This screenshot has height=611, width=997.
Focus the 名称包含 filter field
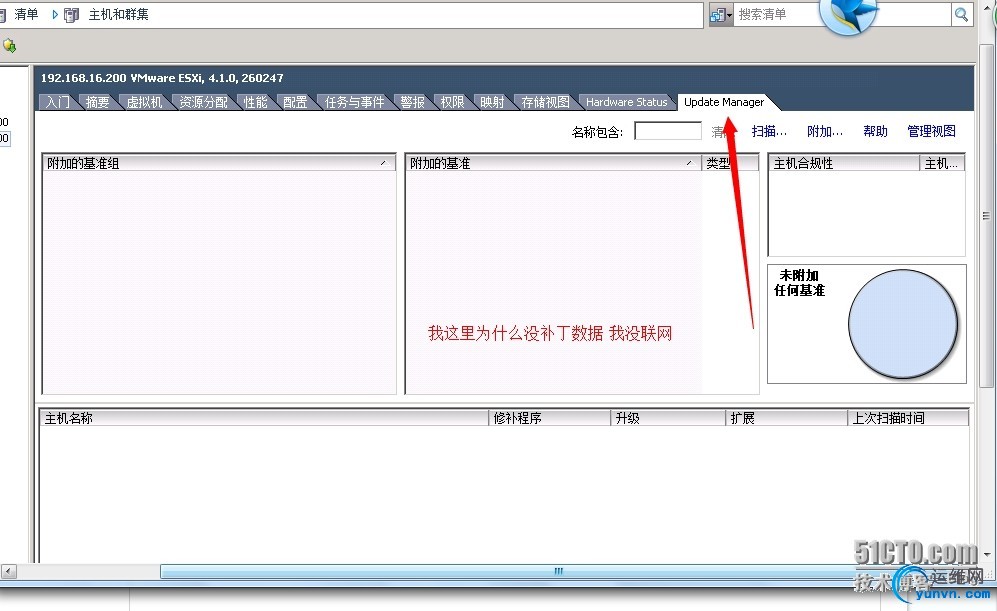(x=668, y=131)
